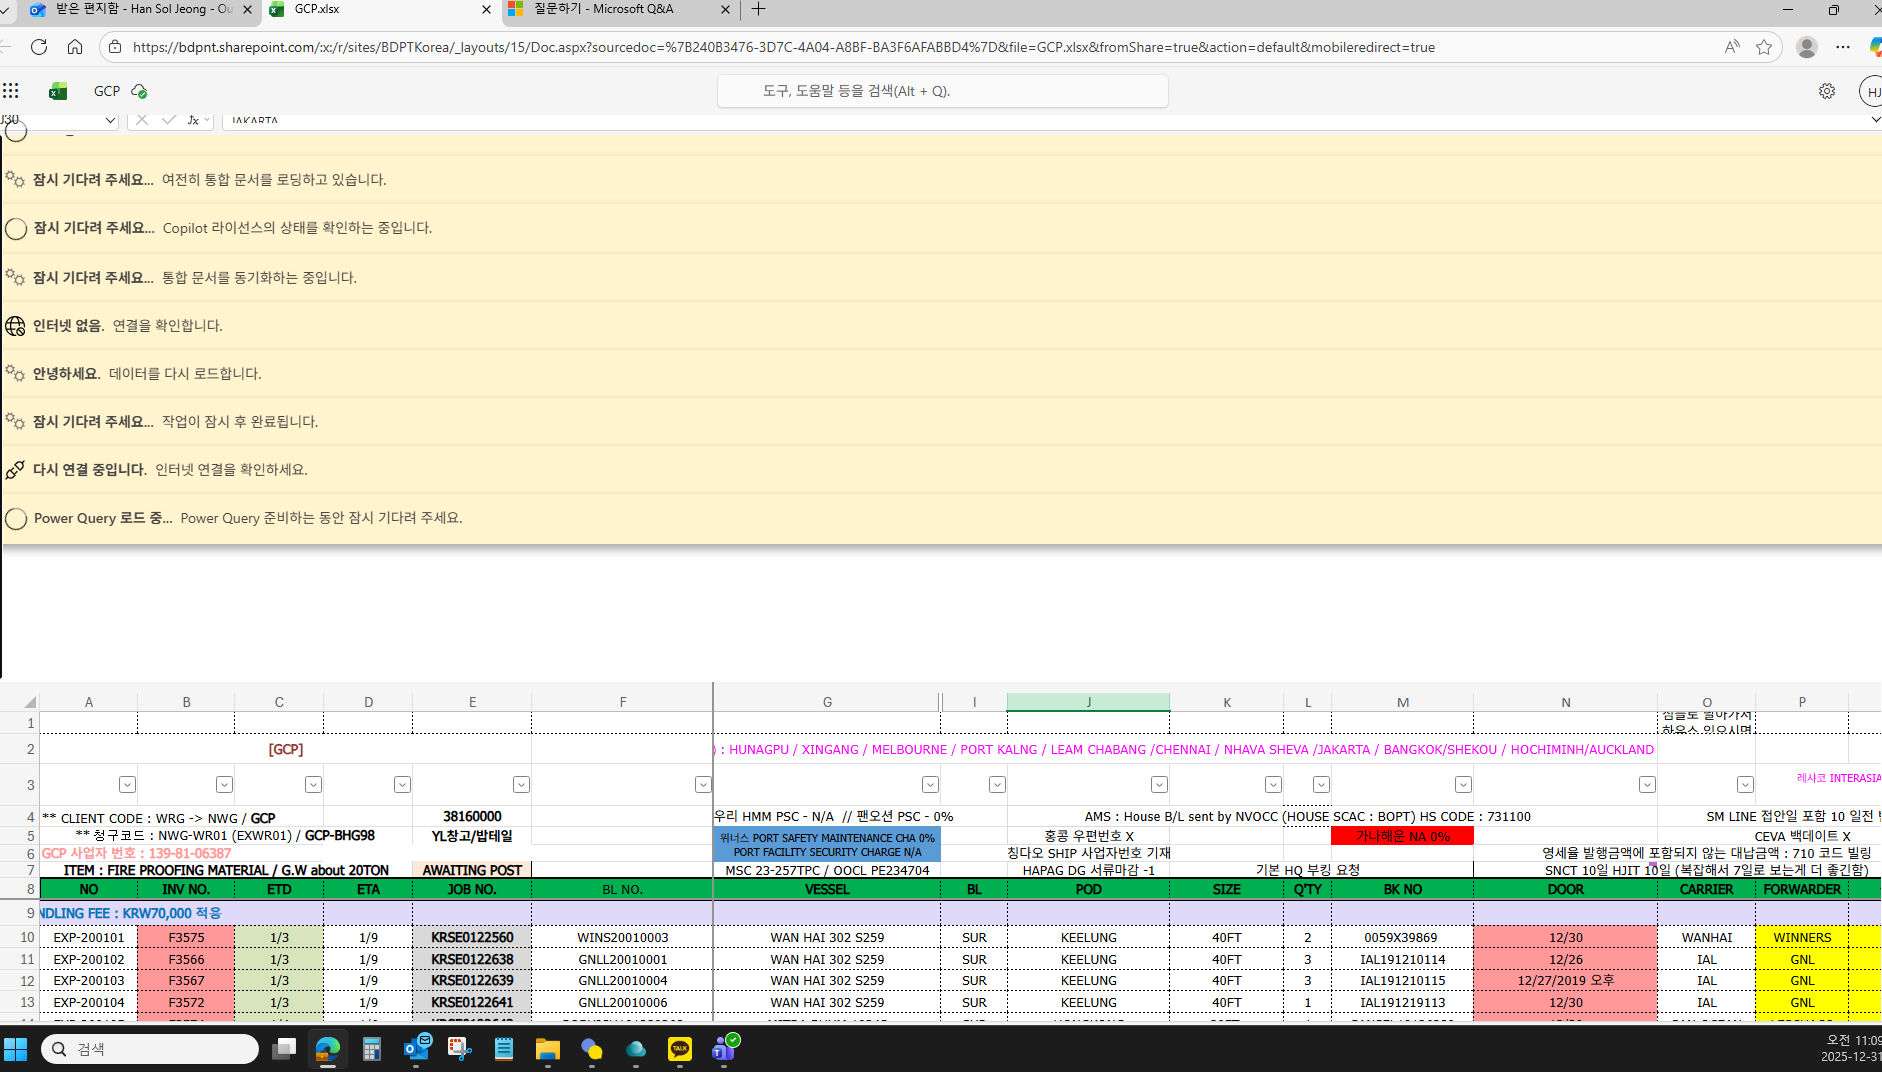
Task: Select cell with job KRSE0122560
Action: click(472, 938)
